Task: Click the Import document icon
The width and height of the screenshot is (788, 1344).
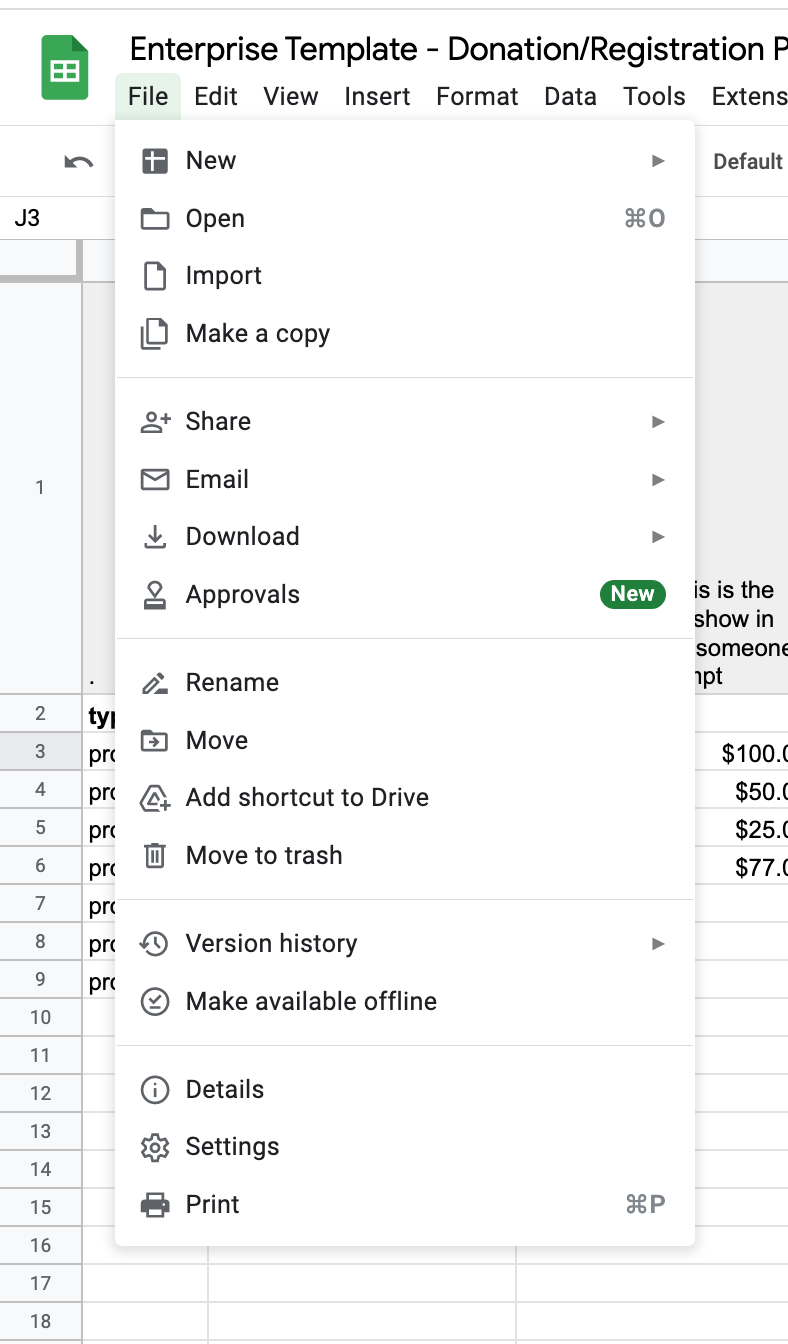Action: 155,276
